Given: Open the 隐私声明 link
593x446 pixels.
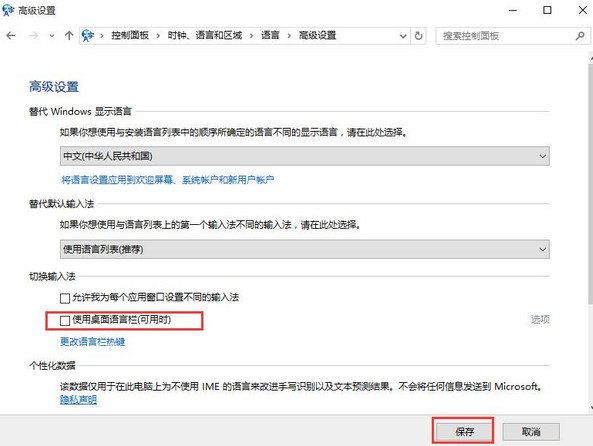Looking at the screenshot, I should point(78,399).
